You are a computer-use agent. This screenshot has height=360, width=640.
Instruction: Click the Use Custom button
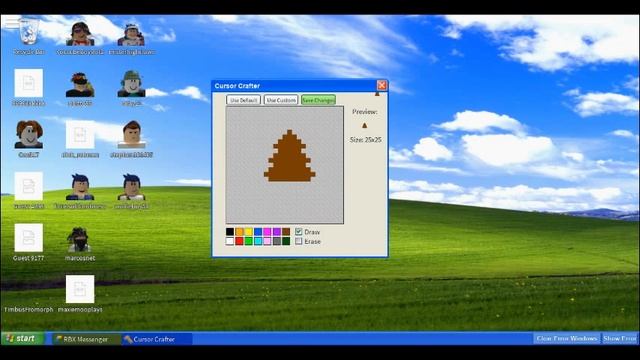pyautogui.click(x=281, y=100)
